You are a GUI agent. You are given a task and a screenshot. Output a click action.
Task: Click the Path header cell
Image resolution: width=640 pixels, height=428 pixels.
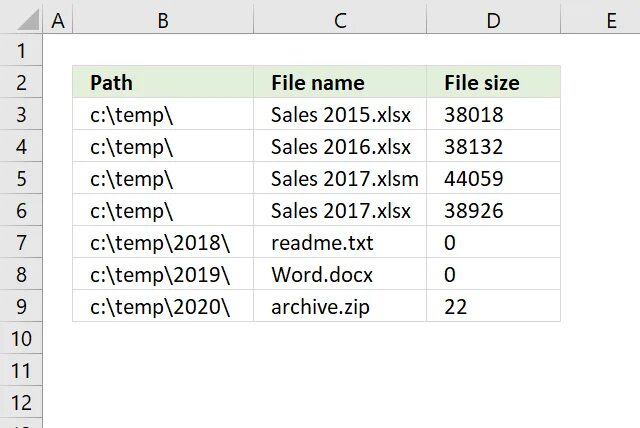point(163,83)
